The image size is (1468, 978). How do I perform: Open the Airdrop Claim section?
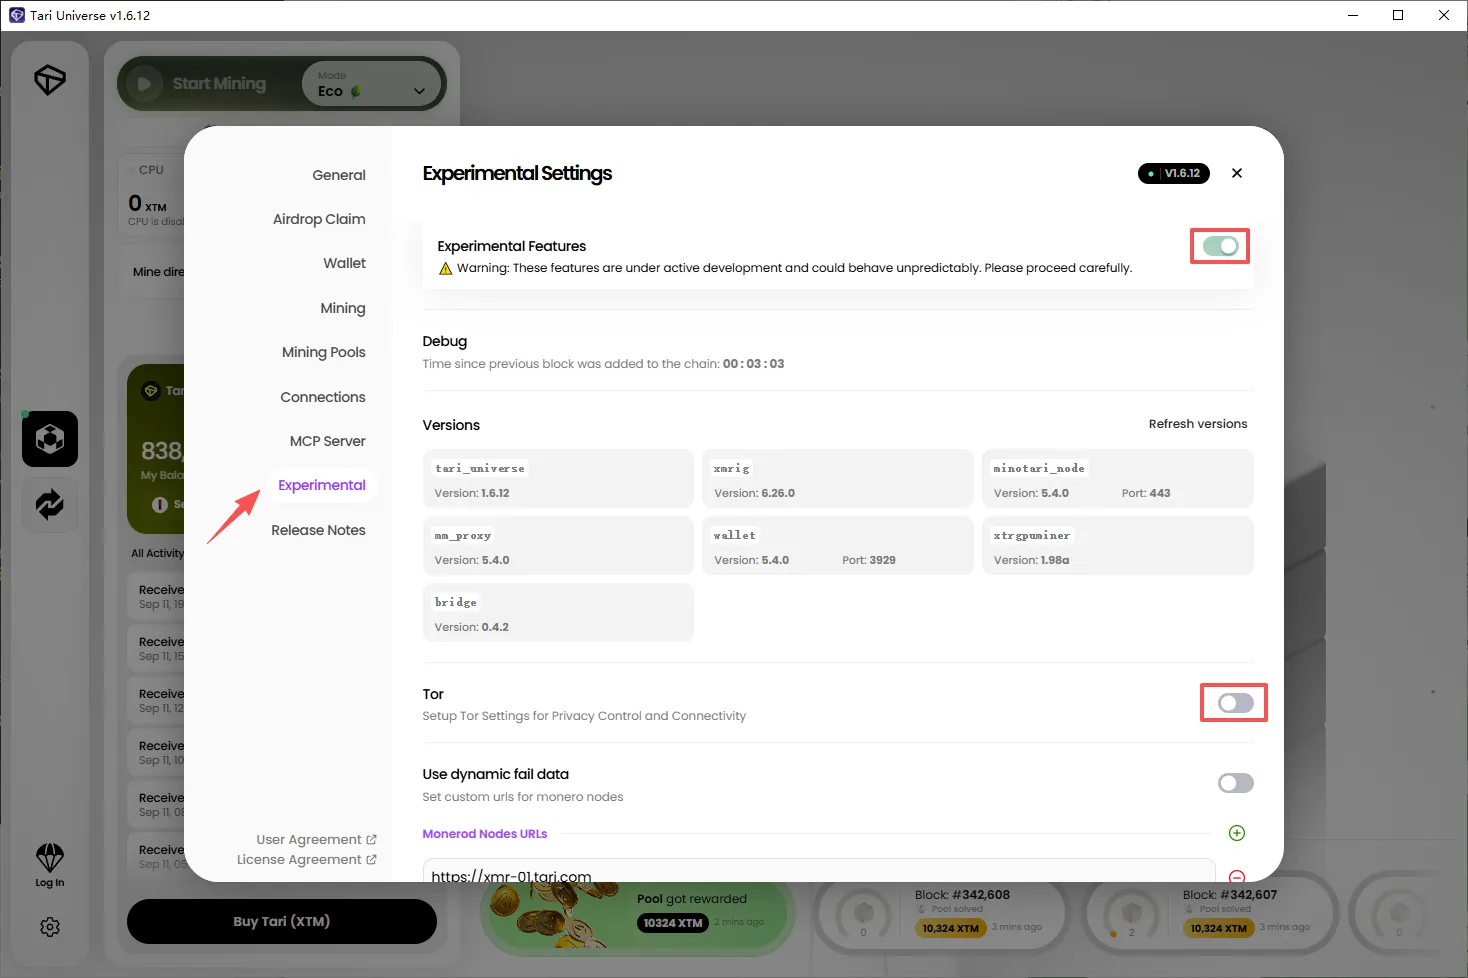click(x=319, y=219)
